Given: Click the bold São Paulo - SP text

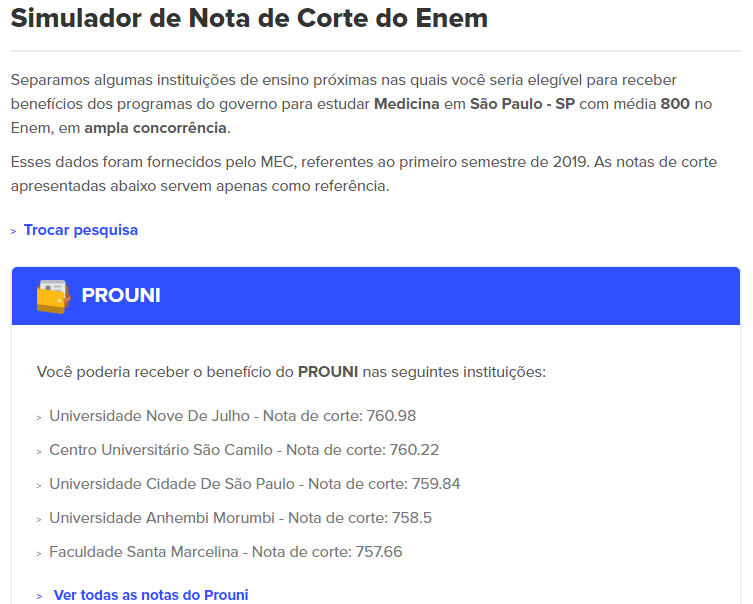Looking at the screenshot, I should click(x=522, y=104).
